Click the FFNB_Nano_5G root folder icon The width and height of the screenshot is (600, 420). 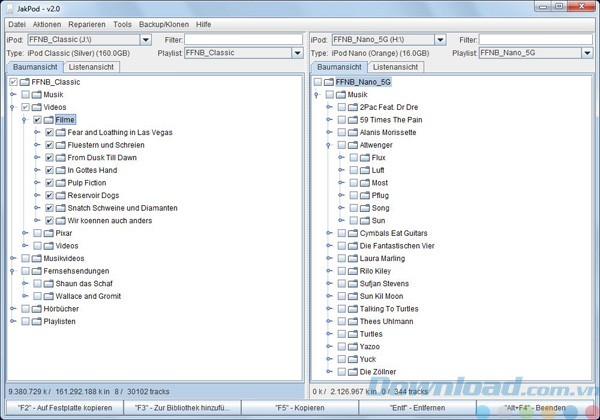pos(327,82)
